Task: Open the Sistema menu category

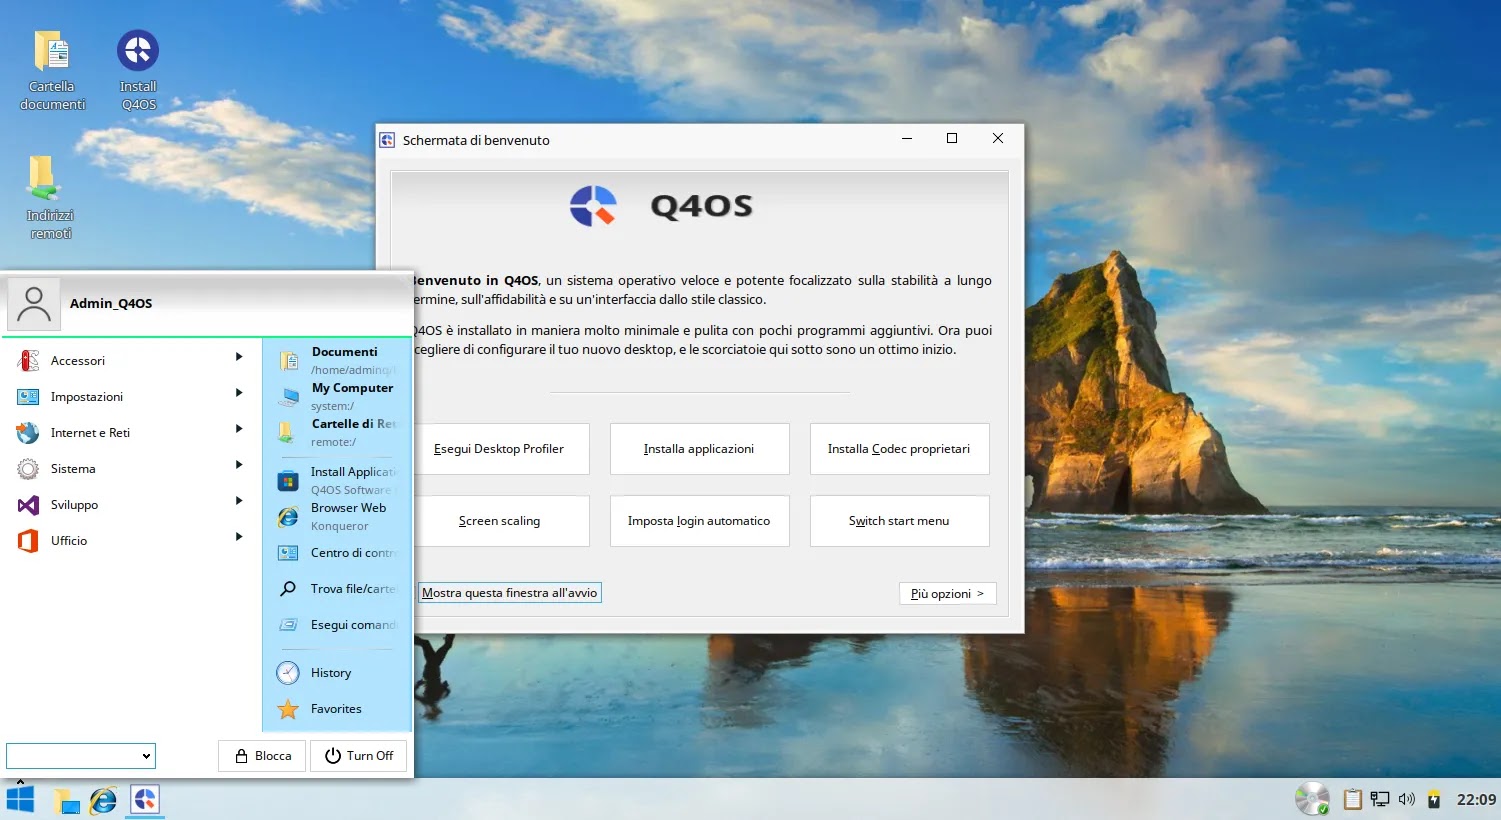Action: (x=131, y=469)
